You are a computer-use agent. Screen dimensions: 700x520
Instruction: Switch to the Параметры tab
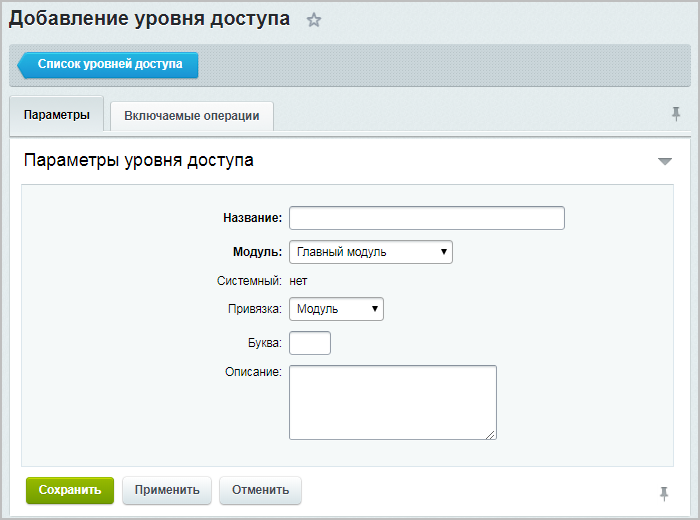(x=57, y=115)
